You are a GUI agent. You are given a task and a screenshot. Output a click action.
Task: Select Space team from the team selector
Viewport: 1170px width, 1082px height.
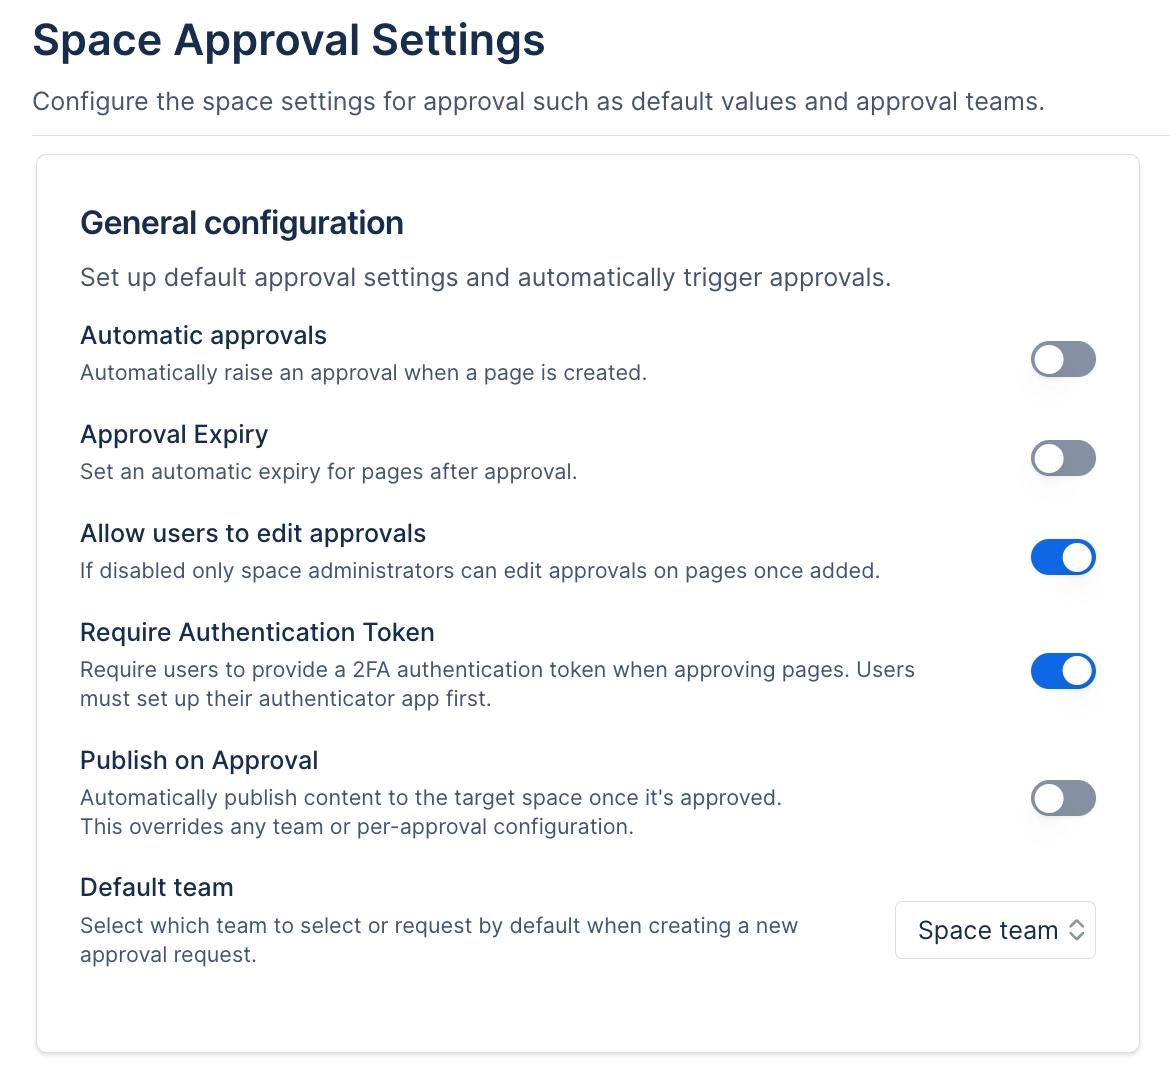[986, 930]
